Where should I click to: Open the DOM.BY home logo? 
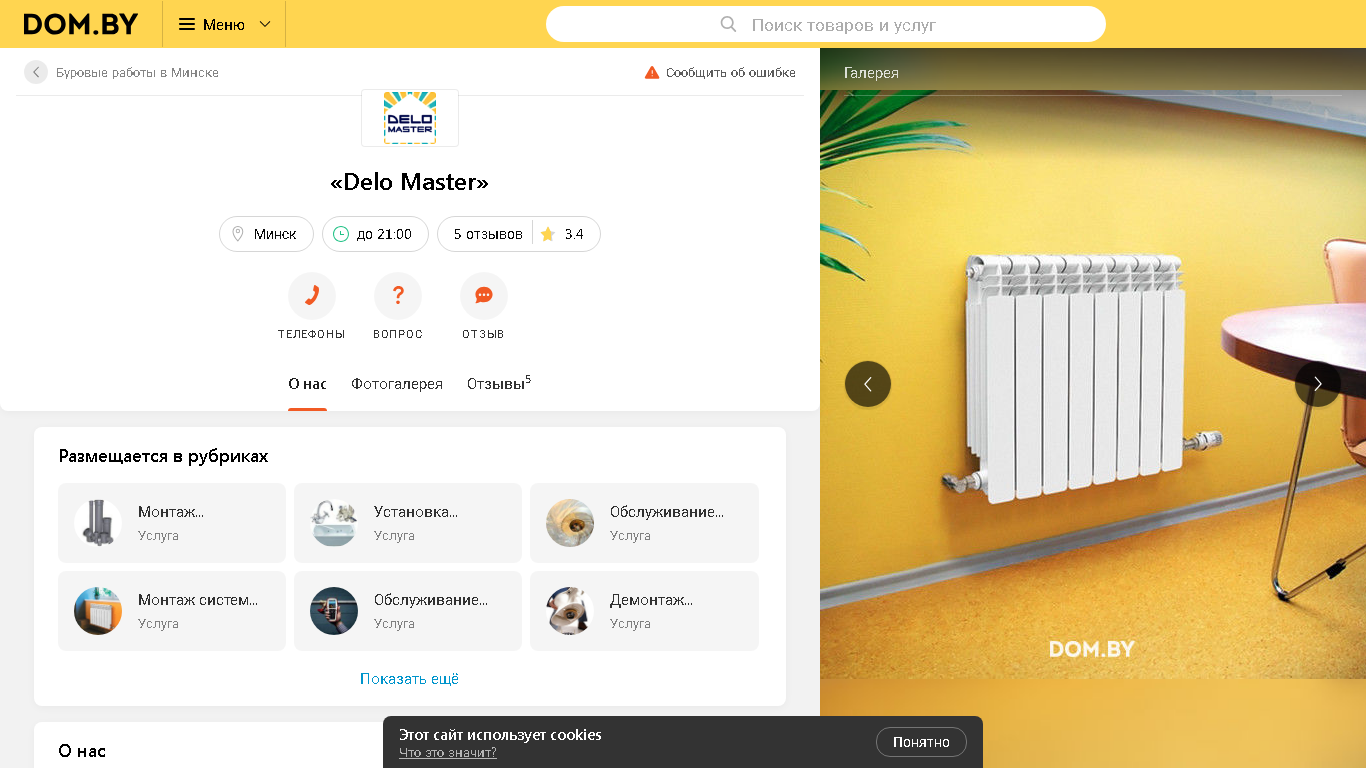coord(81,24)
